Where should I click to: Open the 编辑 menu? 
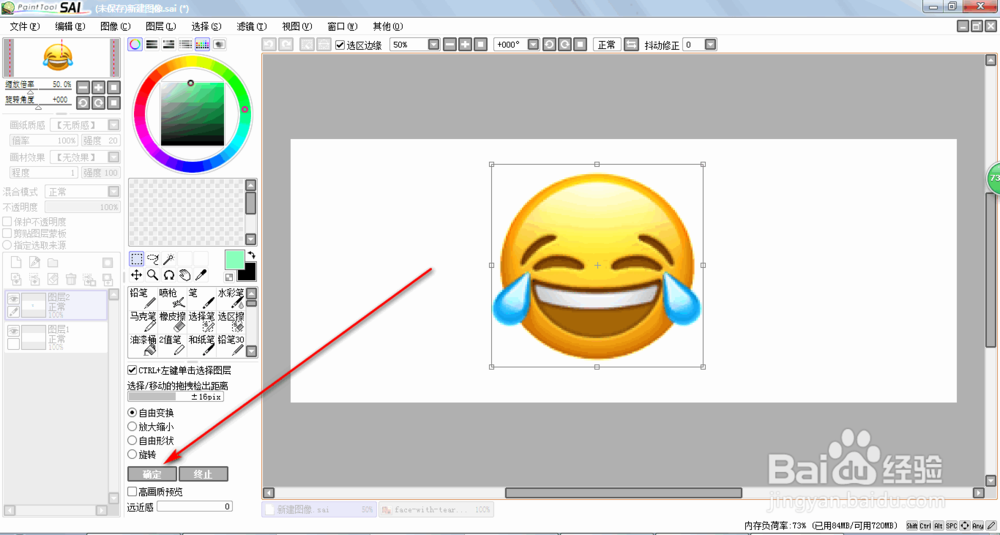70,26
